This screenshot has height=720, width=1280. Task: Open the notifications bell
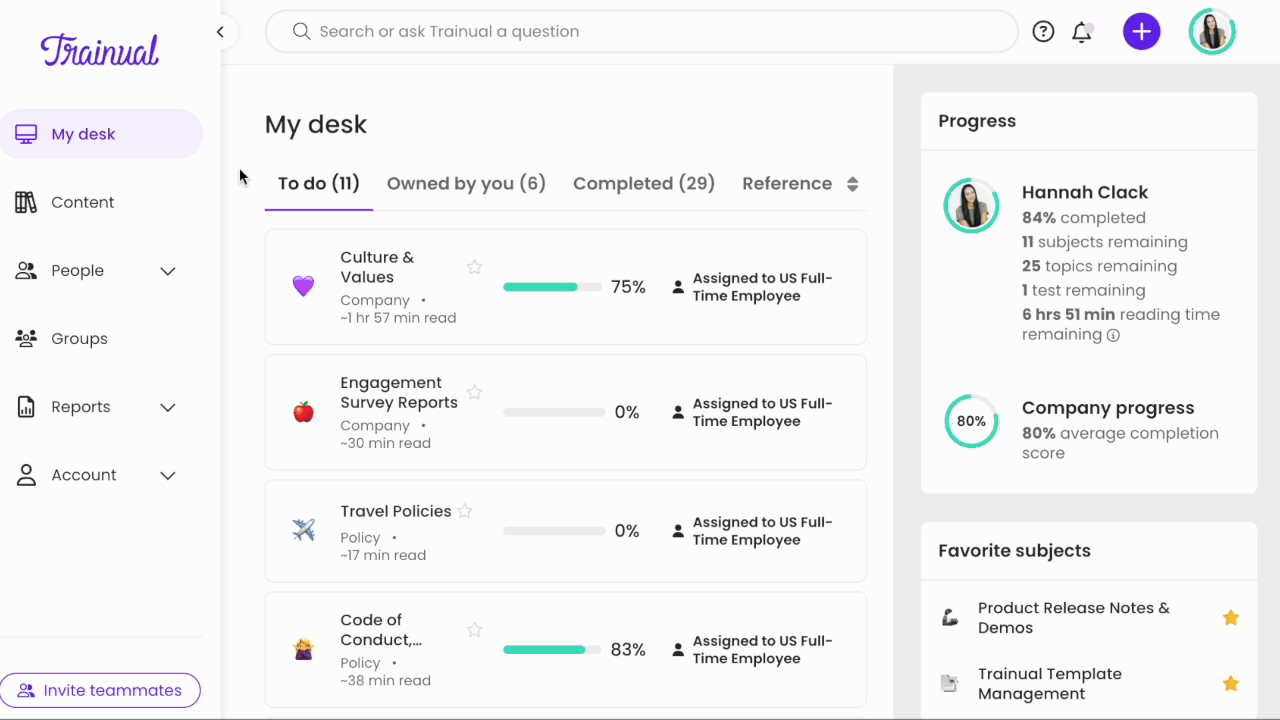click(1081, 32)
